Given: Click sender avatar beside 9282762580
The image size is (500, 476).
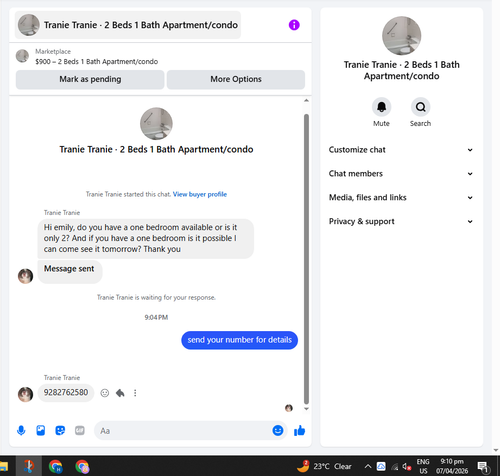Looking at the screenshot, I should click(25, 394).
